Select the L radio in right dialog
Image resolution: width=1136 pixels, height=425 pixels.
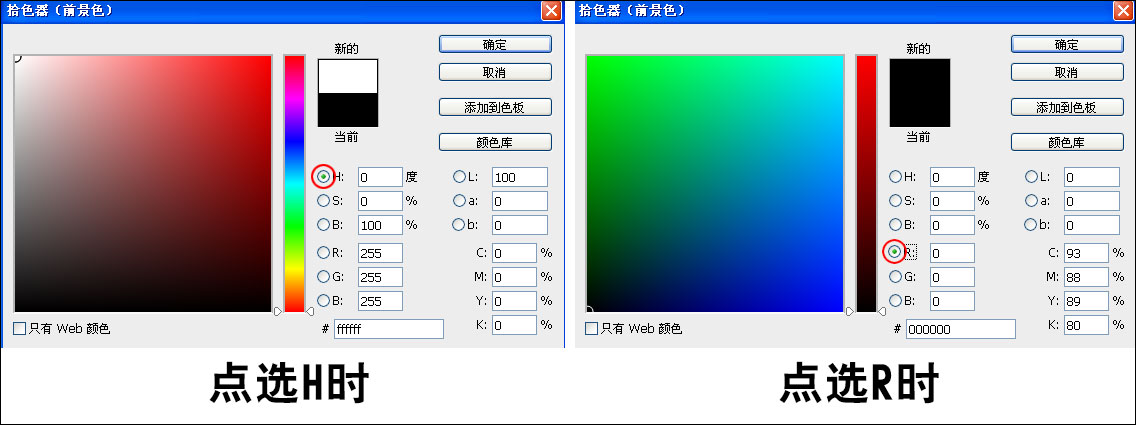click(x=1031, y=177)
